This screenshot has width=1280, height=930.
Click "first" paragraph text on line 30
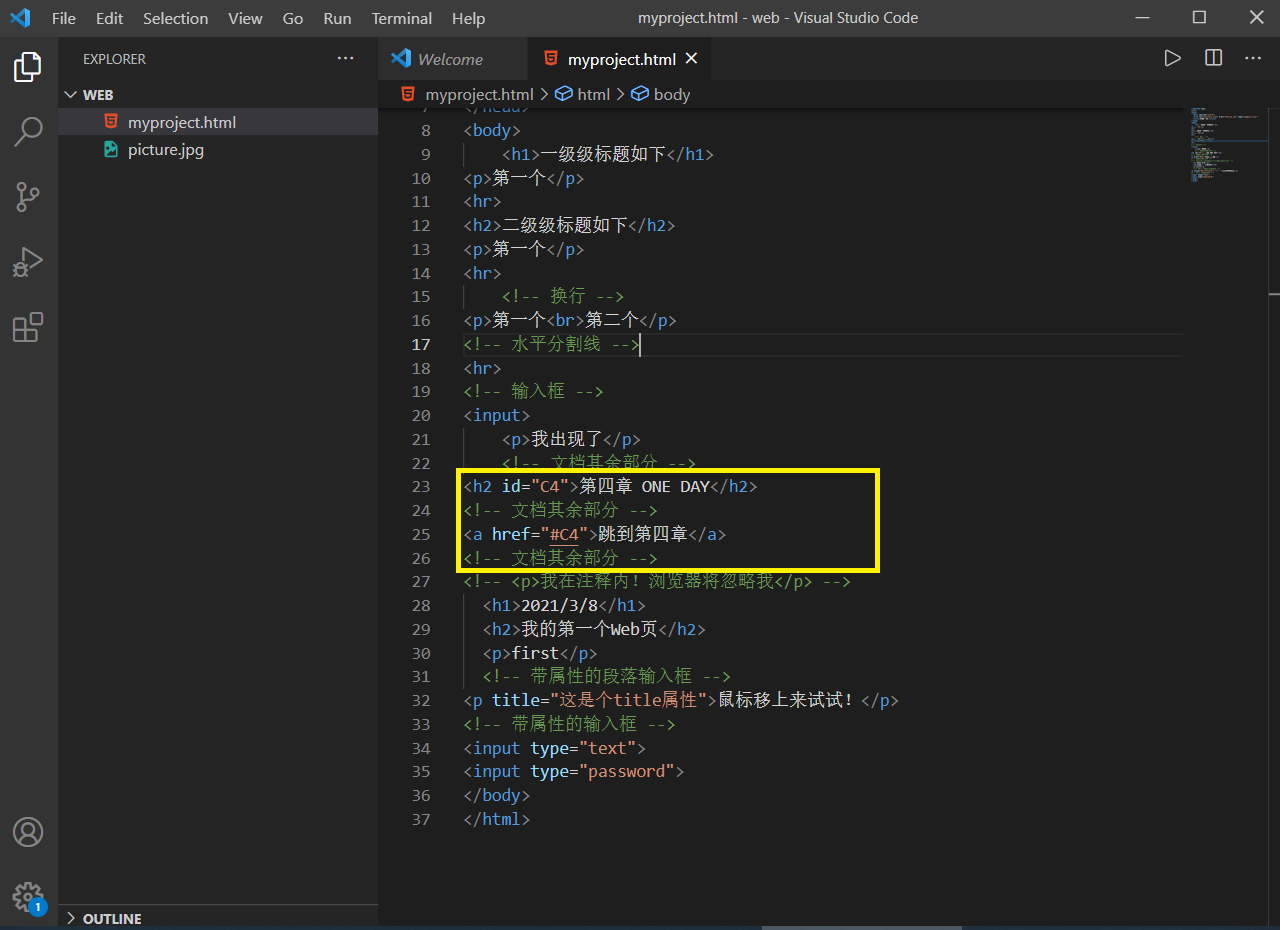[535, 653]
